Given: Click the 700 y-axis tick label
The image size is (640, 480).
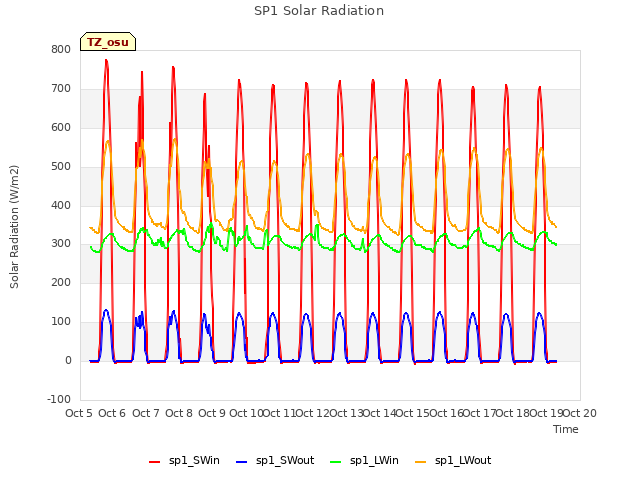Looking at the screenshot, I should coord(61,88).
